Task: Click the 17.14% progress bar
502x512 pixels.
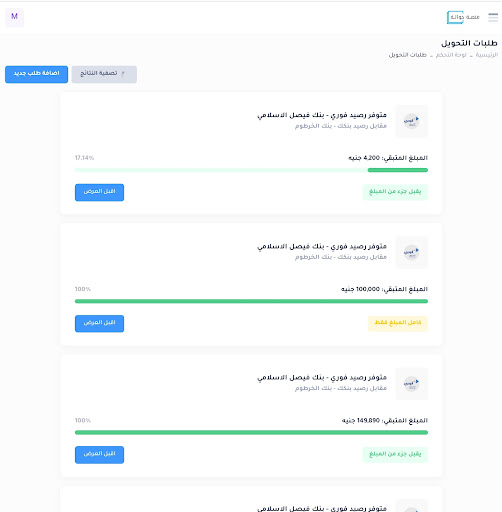Action: pyautogui.click(x=251, y=170)
